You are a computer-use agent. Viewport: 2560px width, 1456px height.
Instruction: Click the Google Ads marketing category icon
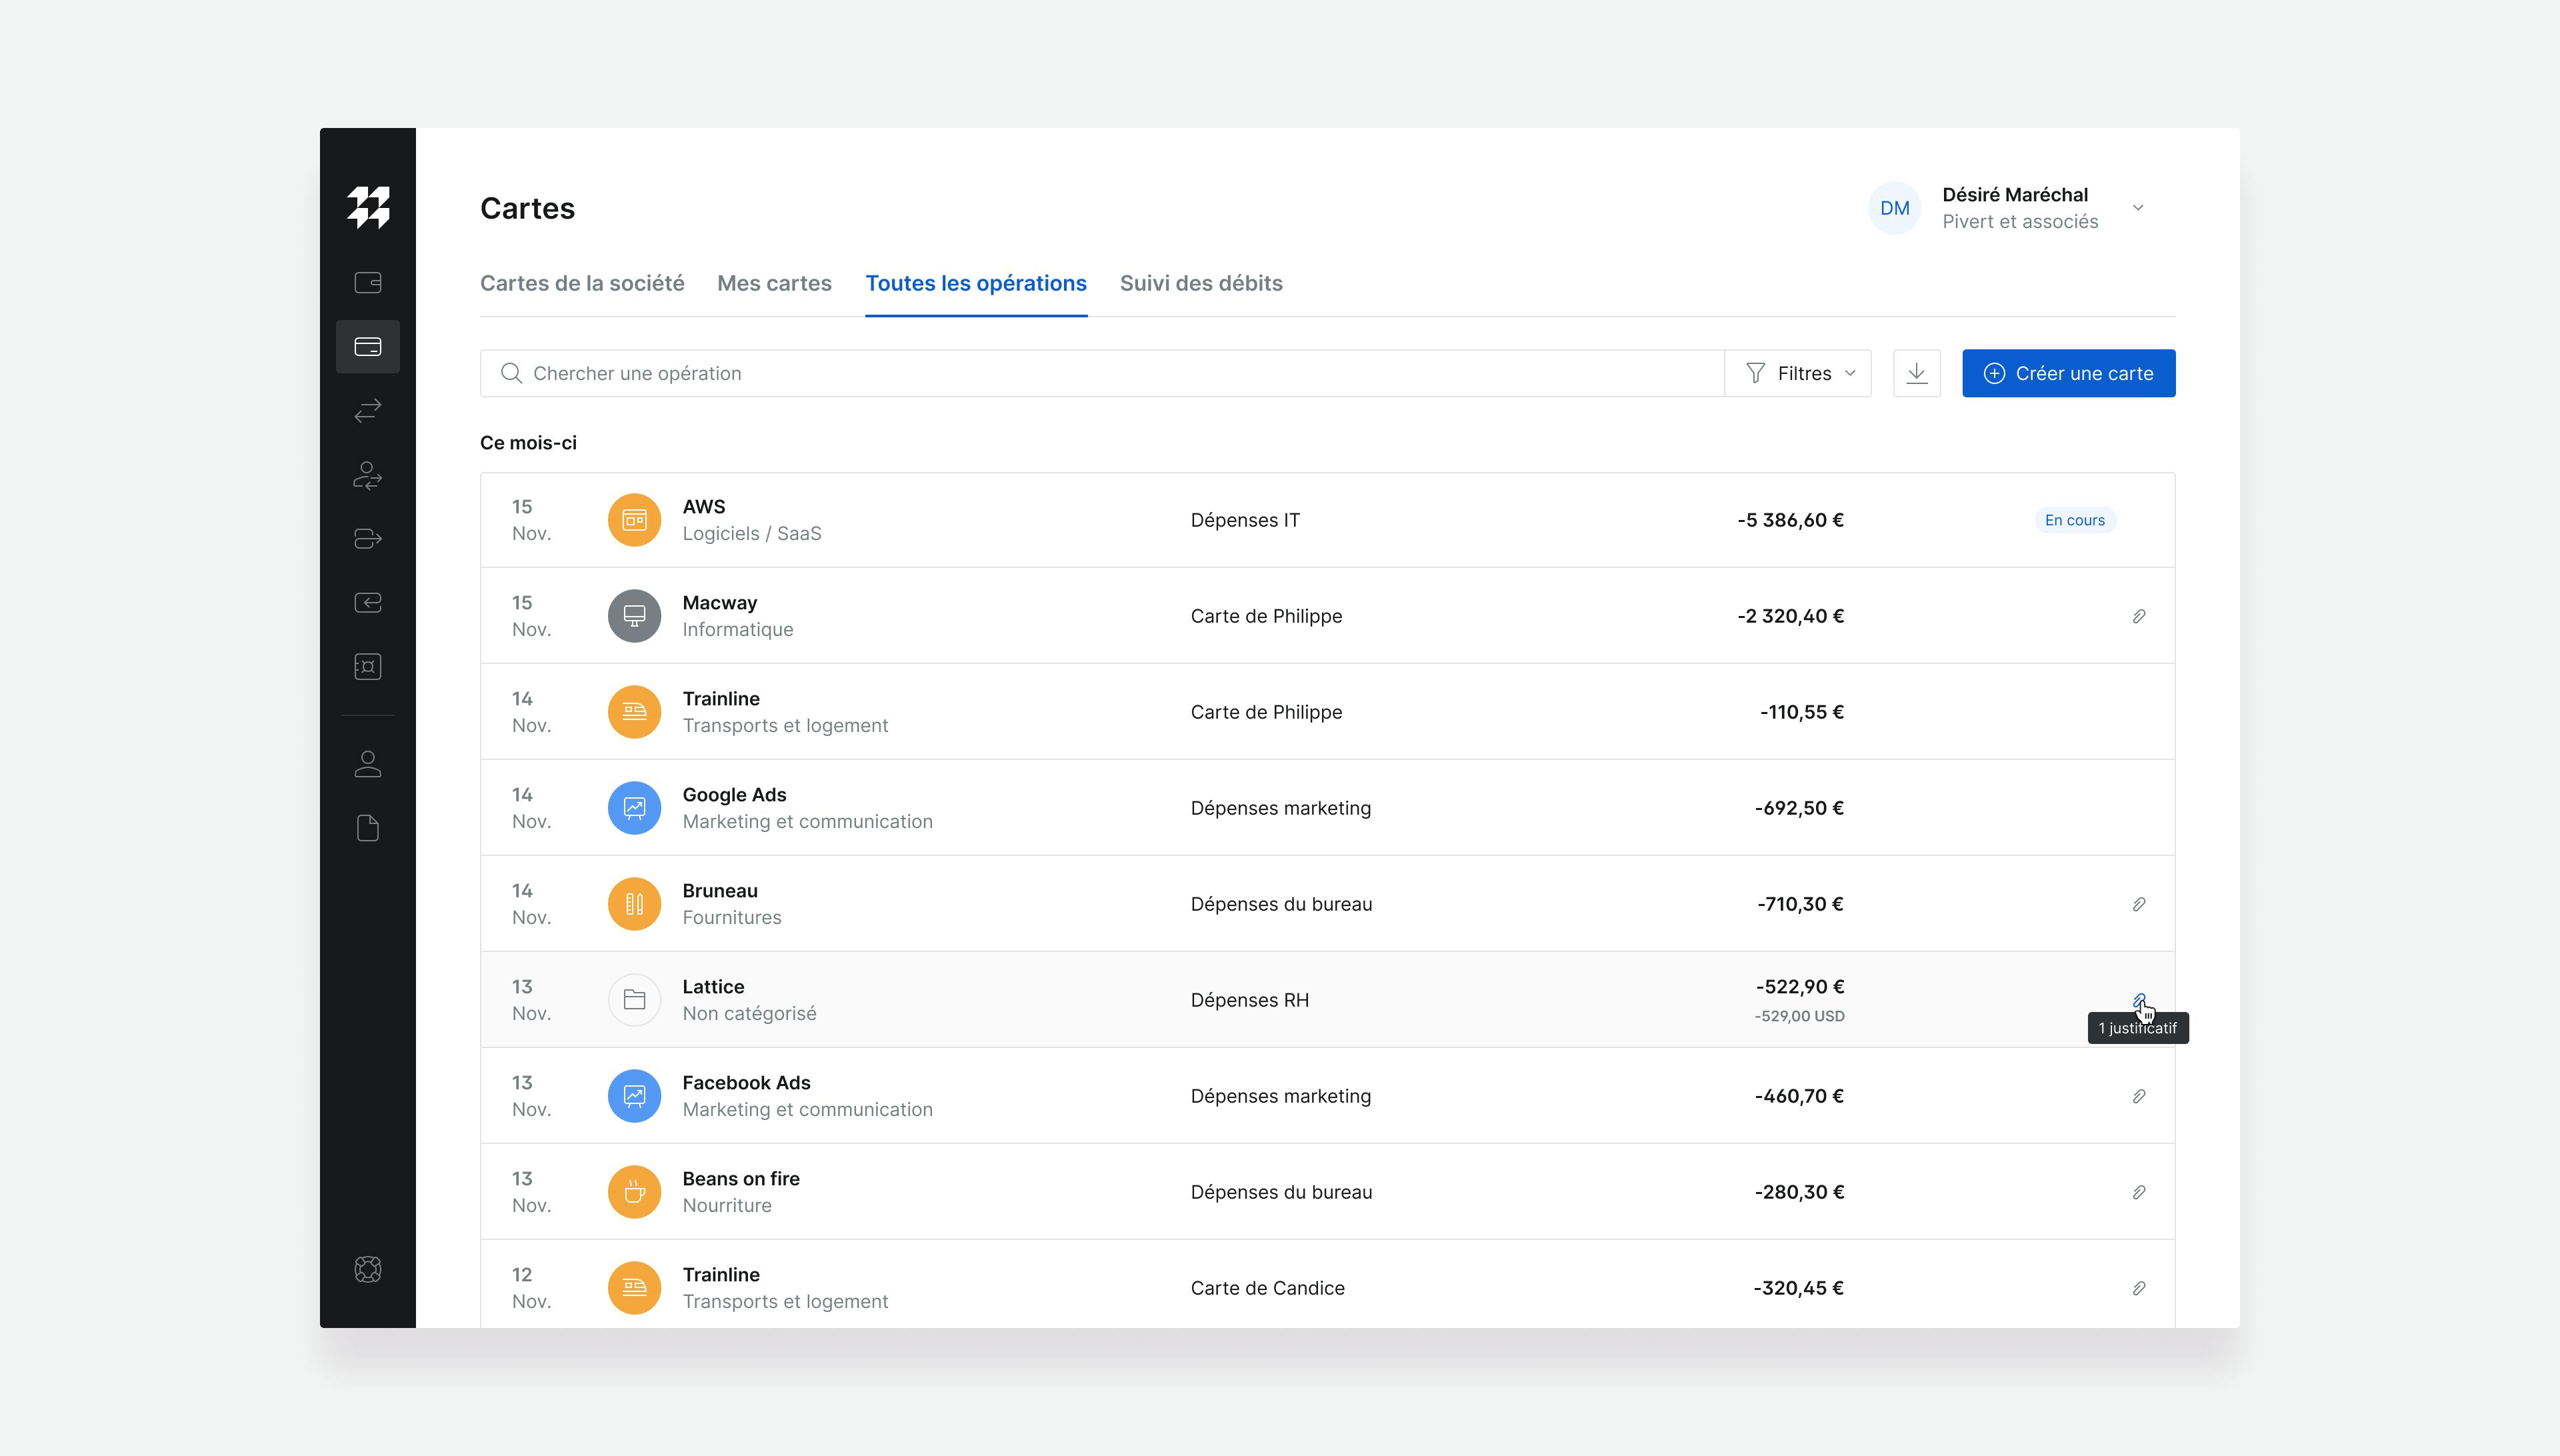(x=634, y=808)
